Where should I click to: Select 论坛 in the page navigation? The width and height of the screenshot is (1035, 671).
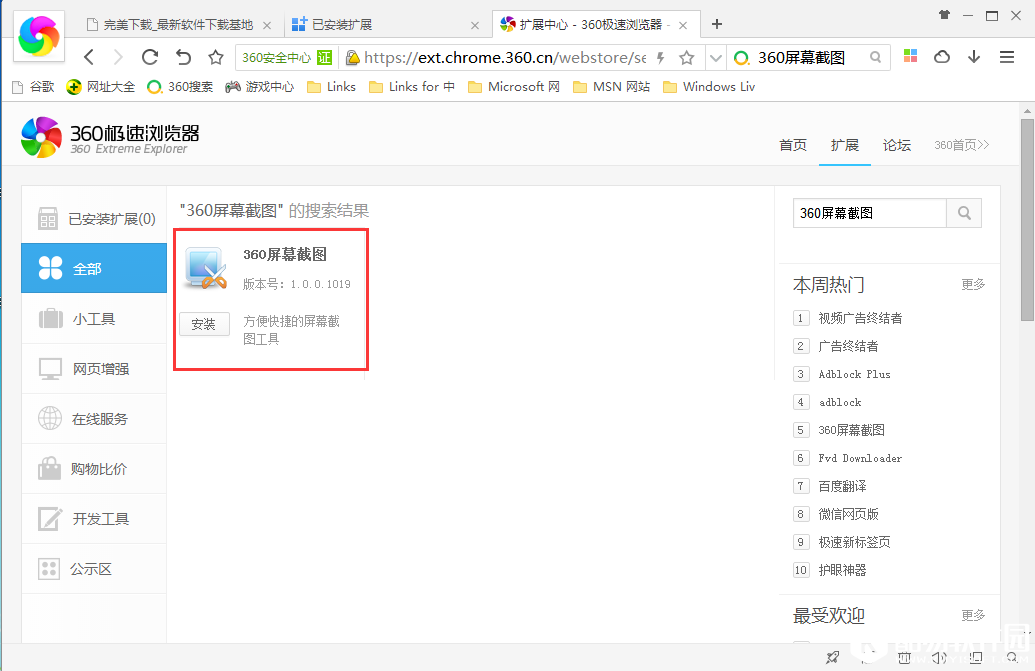pos(896,145)
